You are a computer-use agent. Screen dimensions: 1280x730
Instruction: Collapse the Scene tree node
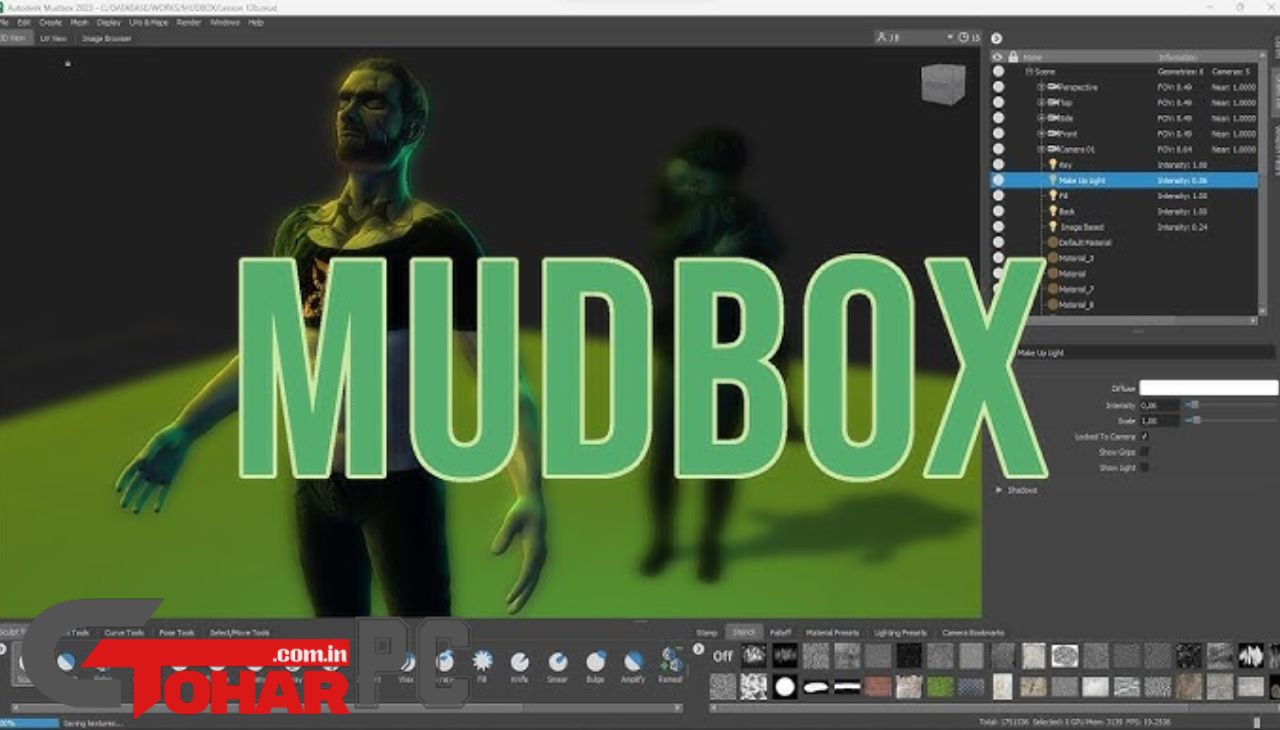[x=1027, y=72]
